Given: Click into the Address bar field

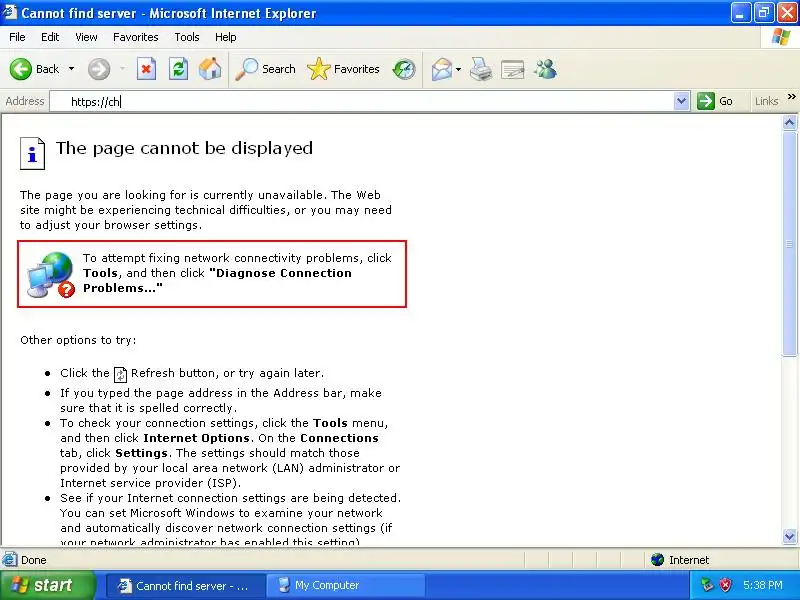Looking at the screenshot, I should point(362,102).
